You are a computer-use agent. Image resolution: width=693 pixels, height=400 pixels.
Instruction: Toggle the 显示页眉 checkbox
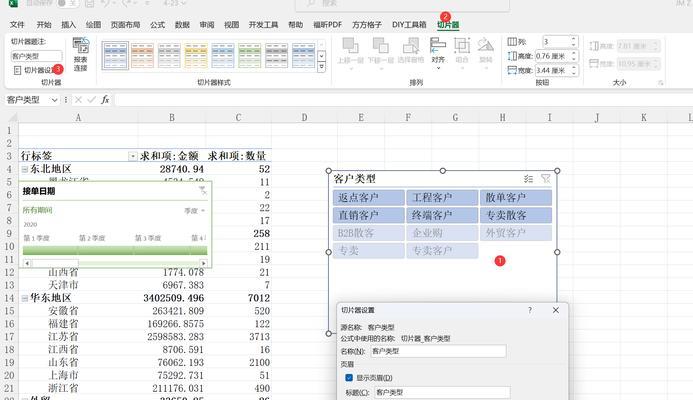tap(349, 378)
